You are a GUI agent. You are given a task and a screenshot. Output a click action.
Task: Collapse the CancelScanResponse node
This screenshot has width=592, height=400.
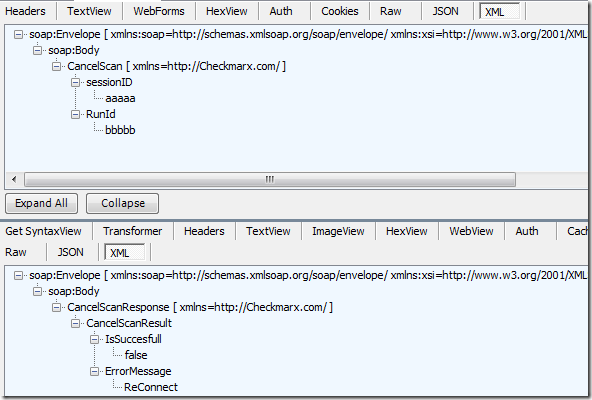(56, 307)
